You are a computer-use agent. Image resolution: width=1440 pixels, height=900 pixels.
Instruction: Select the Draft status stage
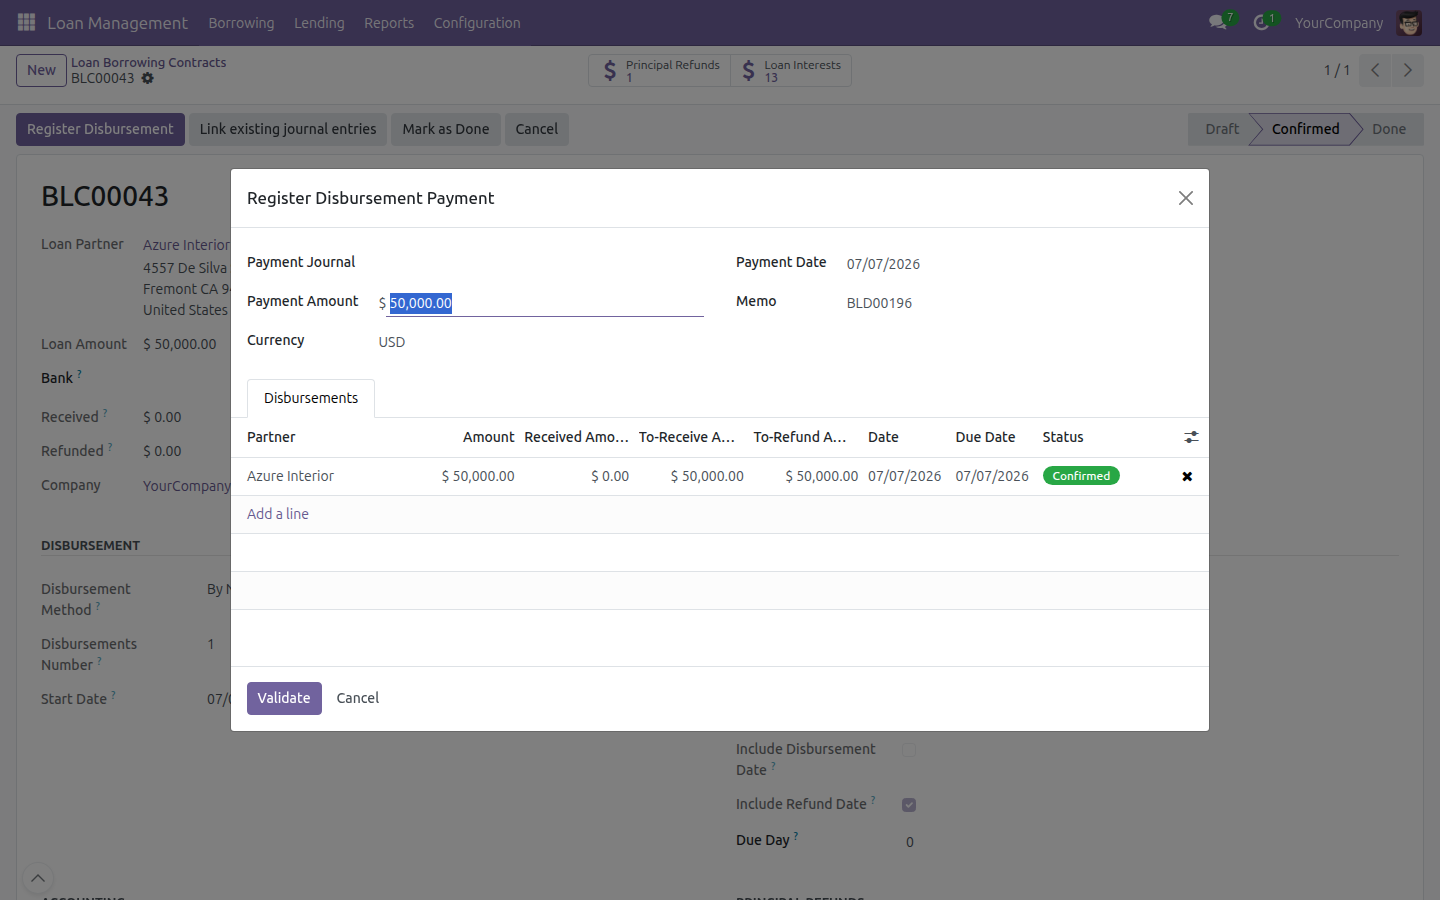click(1221, 129)
